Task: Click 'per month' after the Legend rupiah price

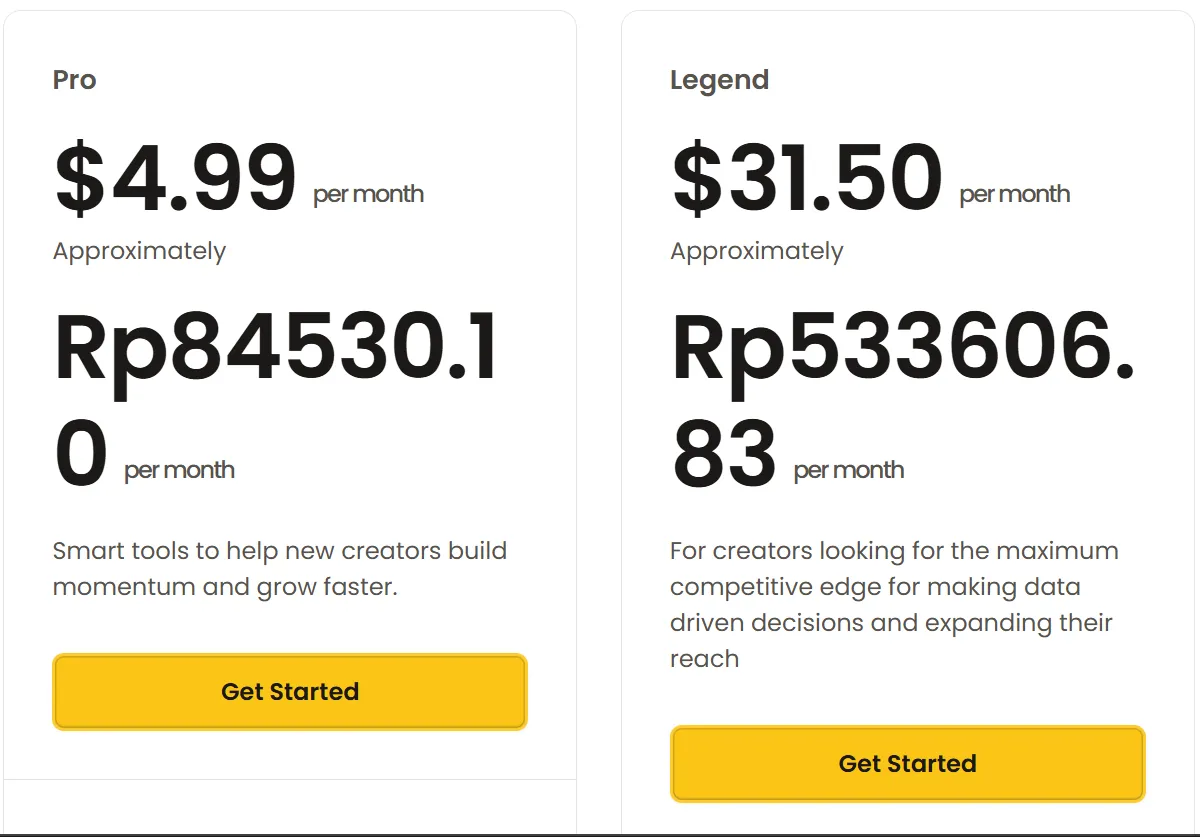Action: click(848, 470)
